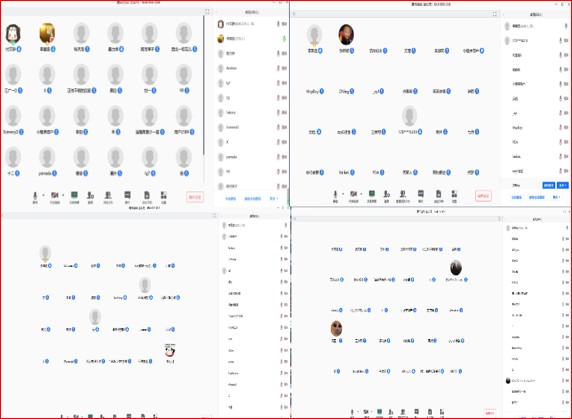This screenshot has width=572, height=419.
Task: Open the chat icon in lower-right meeting toolbar
Action: [x=416, y=412]
